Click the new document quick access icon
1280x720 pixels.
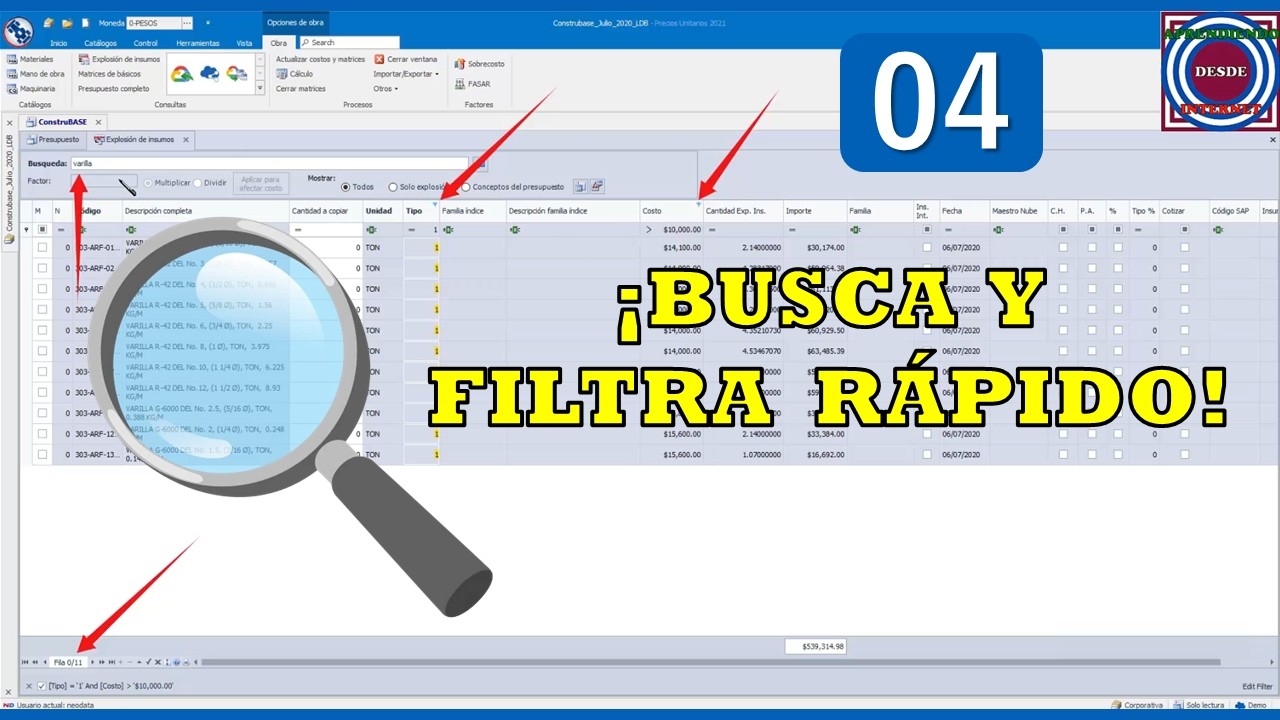(x=85, y=23)
